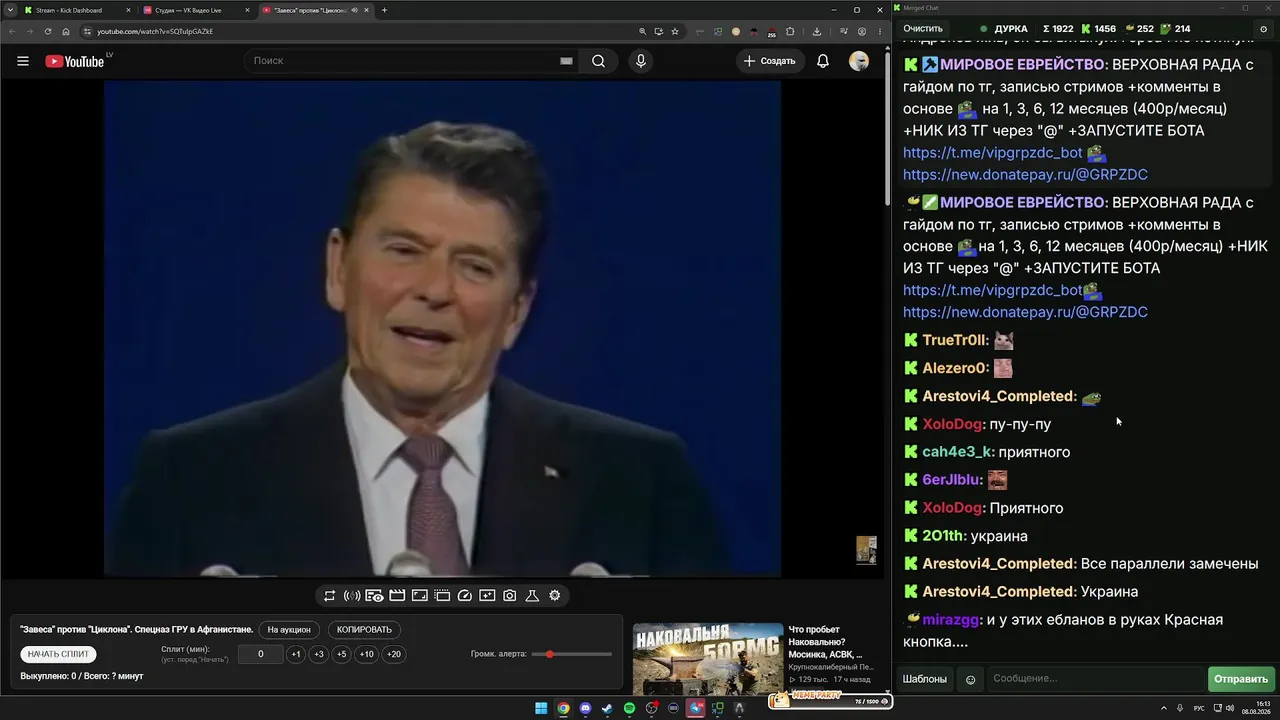Open the Наковальня recommended video thumbnail
This screenshot has width=1280, height=720.
point(708,658)
